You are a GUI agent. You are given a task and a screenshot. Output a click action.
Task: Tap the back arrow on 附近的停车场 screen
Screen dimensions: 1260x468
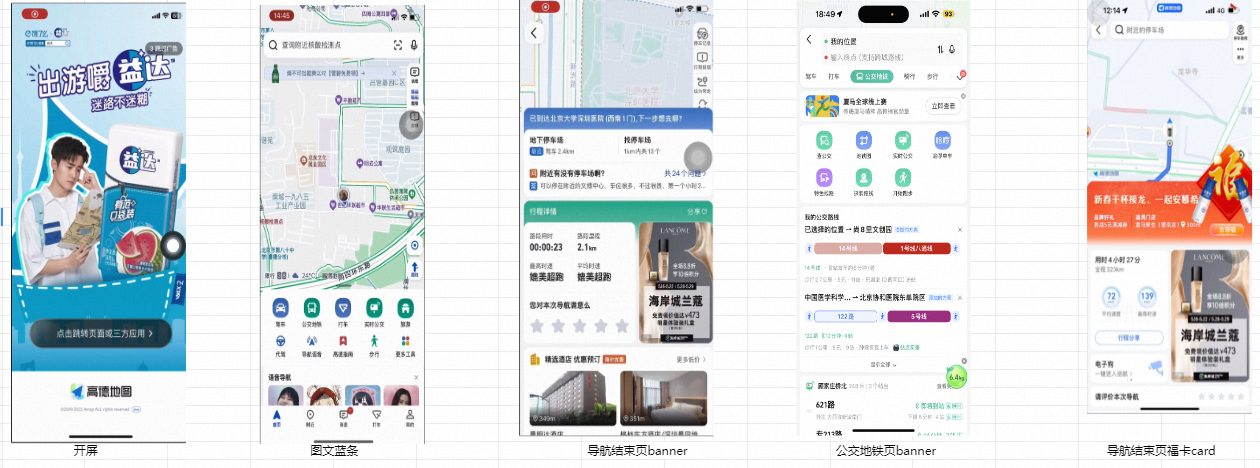pyautogui.click(x=1097, y=31)
